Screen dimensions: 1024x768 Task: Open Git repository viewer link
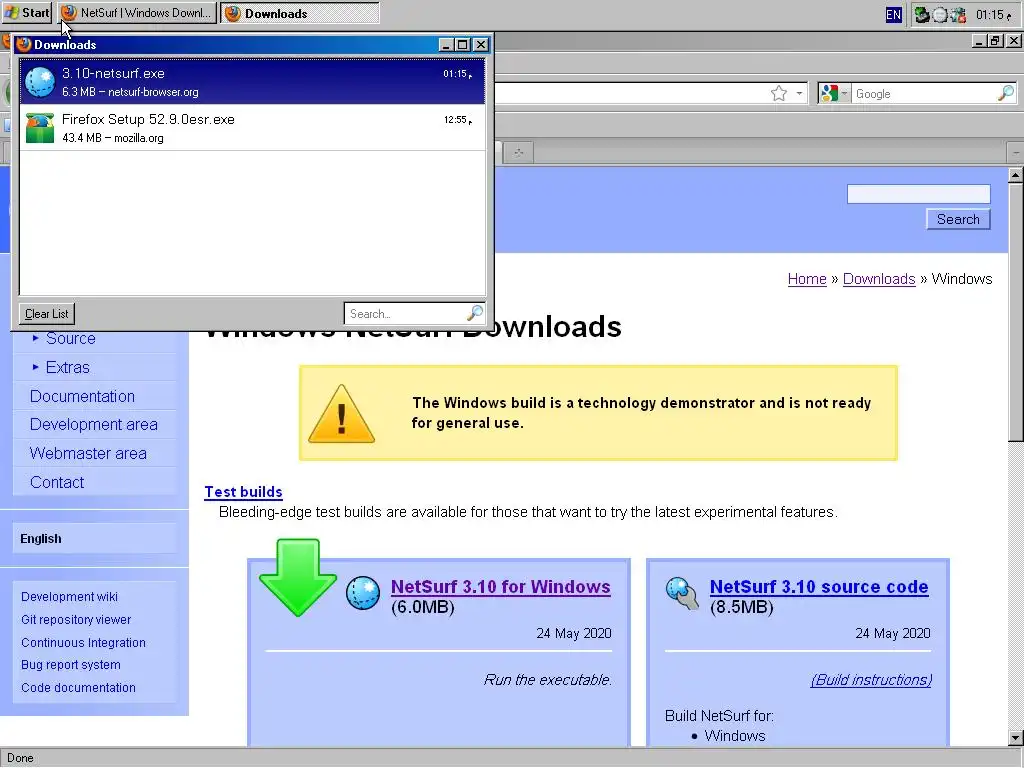76,620
